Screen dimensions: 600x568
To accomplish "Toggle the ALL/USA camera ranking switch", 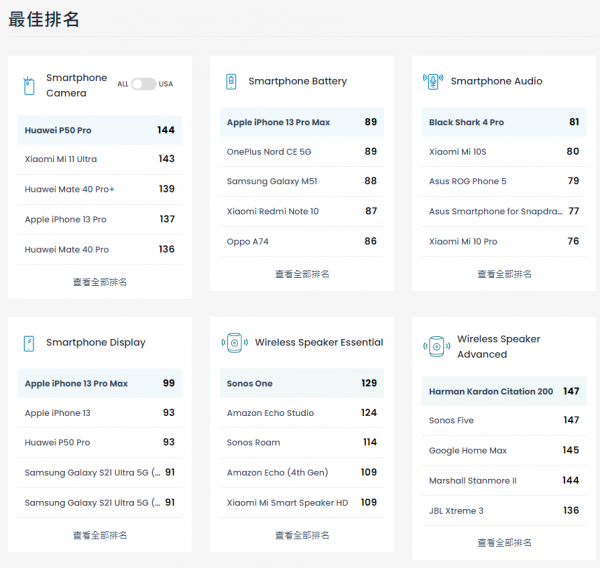I will (144, 84).
